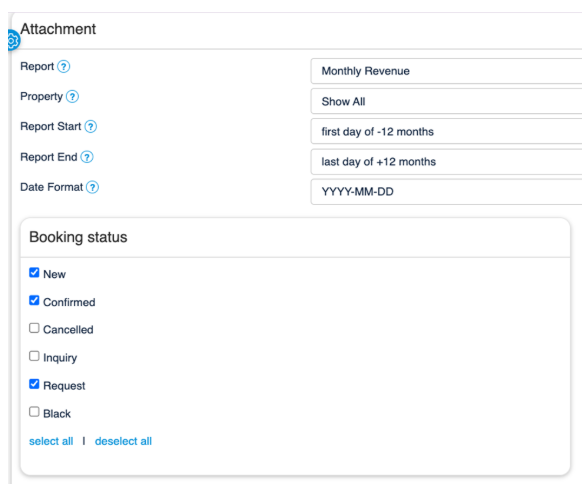587x491 pixels.
Task: Show help tooltip for Report Start
Action: [91, 126]
